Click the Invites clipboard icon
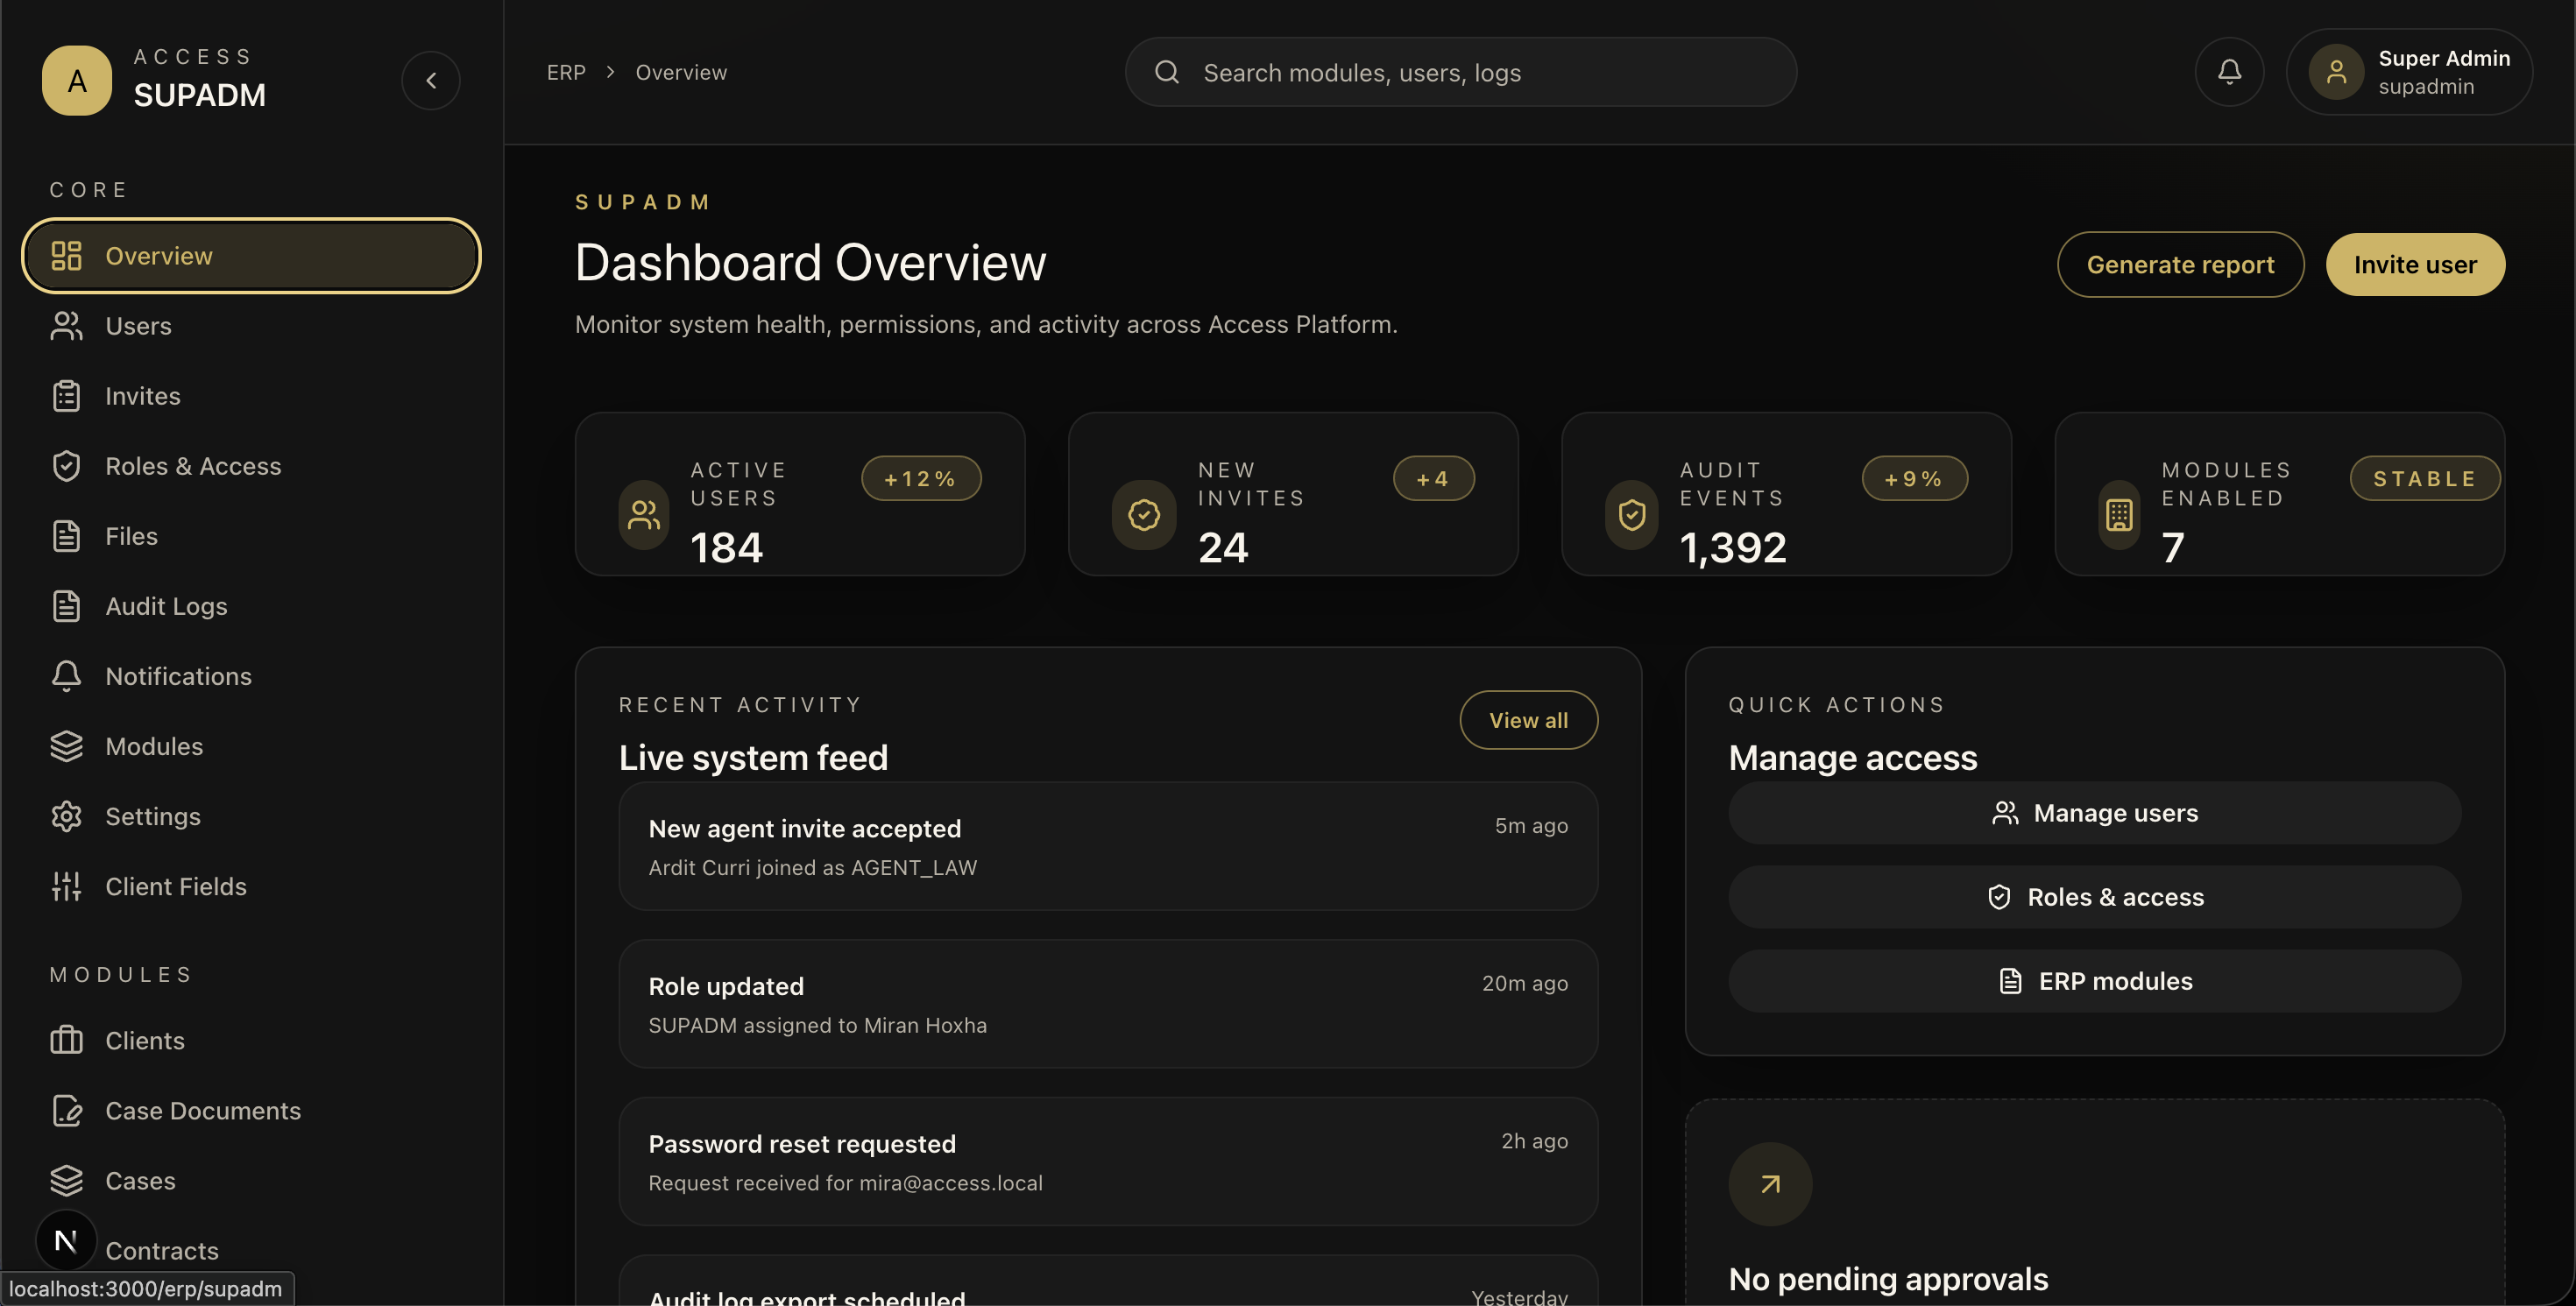2576x1306 pixels. click(66, 396)
